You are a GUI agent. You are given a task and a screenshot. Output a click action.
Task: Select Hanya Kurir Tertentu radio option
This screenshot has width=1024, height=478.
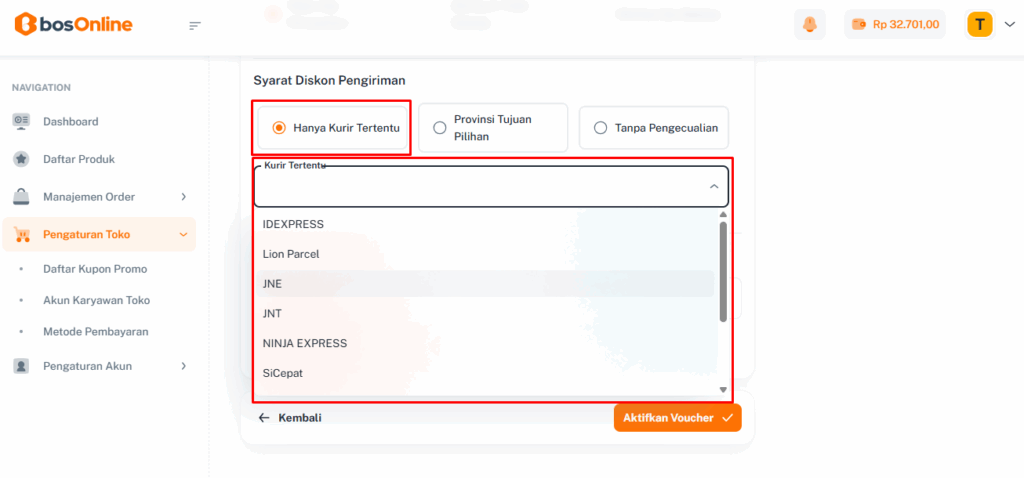coord(279,128)
